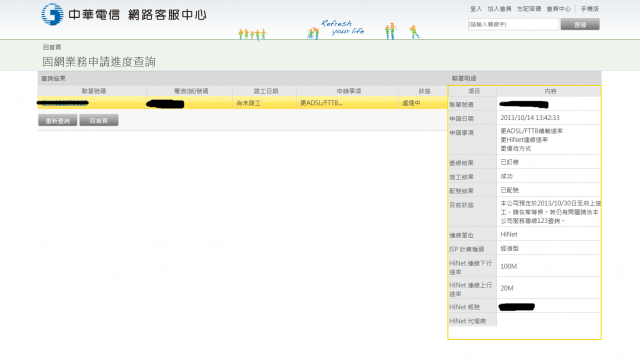Click the 中華電信 網路客服中心 site title
The image size is (640, 361).
[137, 15]
